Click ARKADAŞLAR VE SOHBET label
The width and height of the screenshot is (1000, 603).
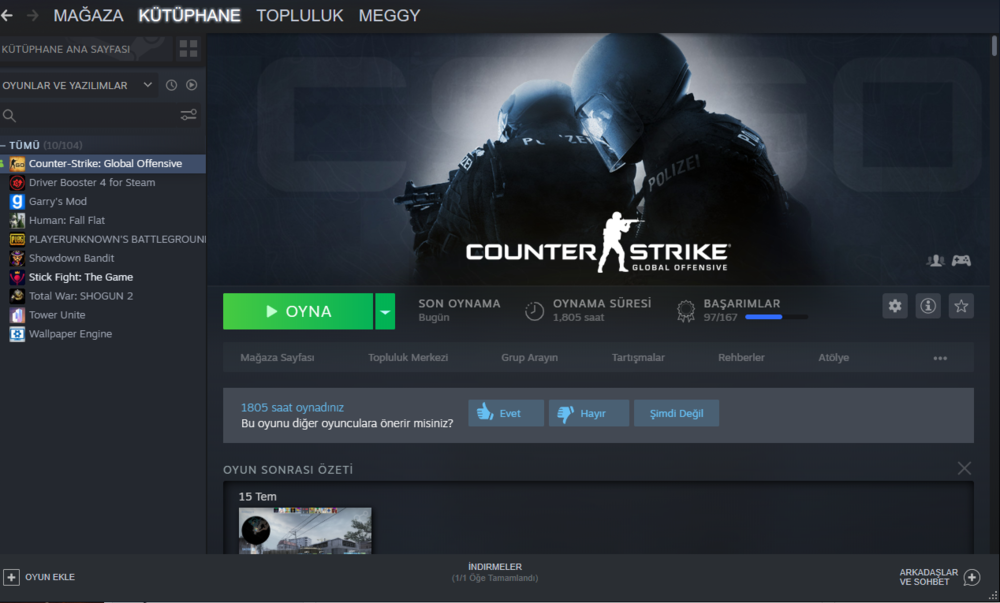929,577
